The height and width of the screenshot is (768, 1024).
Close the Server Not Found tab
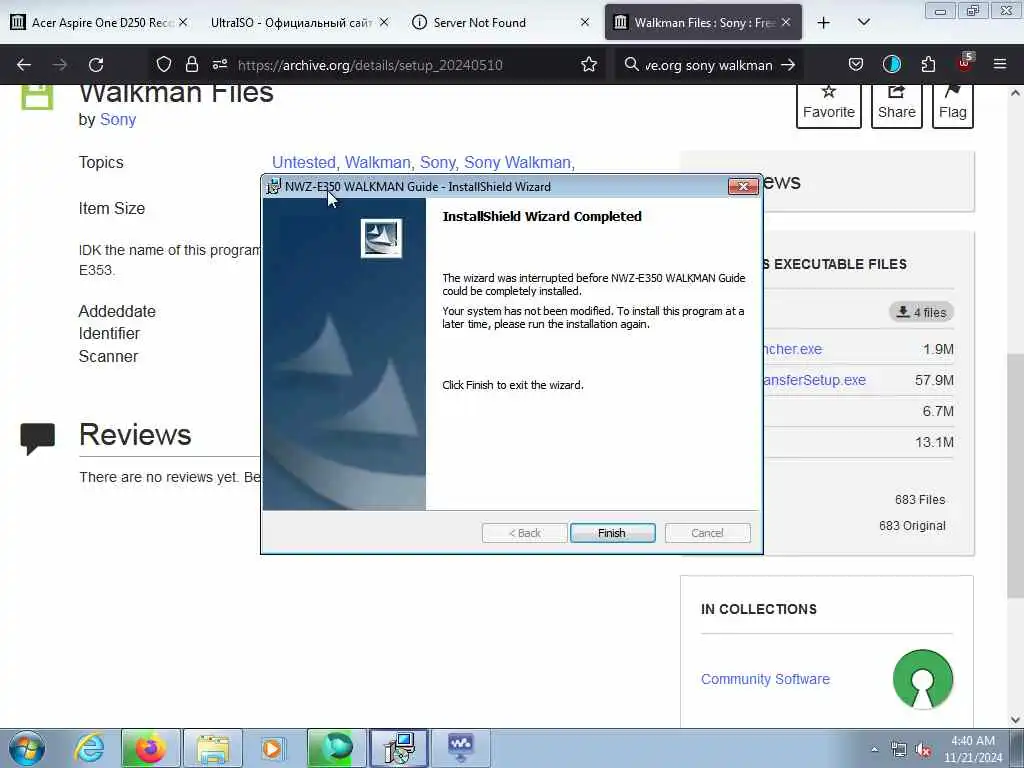[x=584, y=22]
